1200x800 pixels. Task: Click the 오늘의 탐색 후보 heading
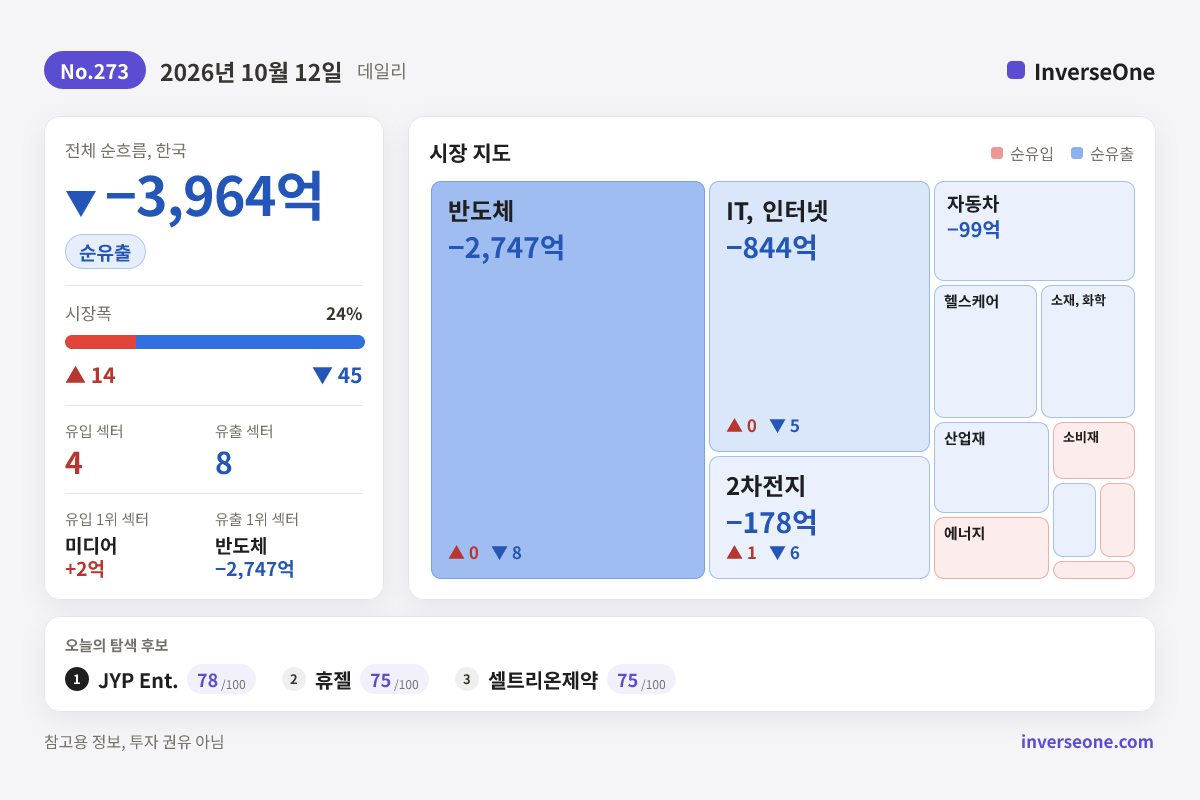coord(117,645)
